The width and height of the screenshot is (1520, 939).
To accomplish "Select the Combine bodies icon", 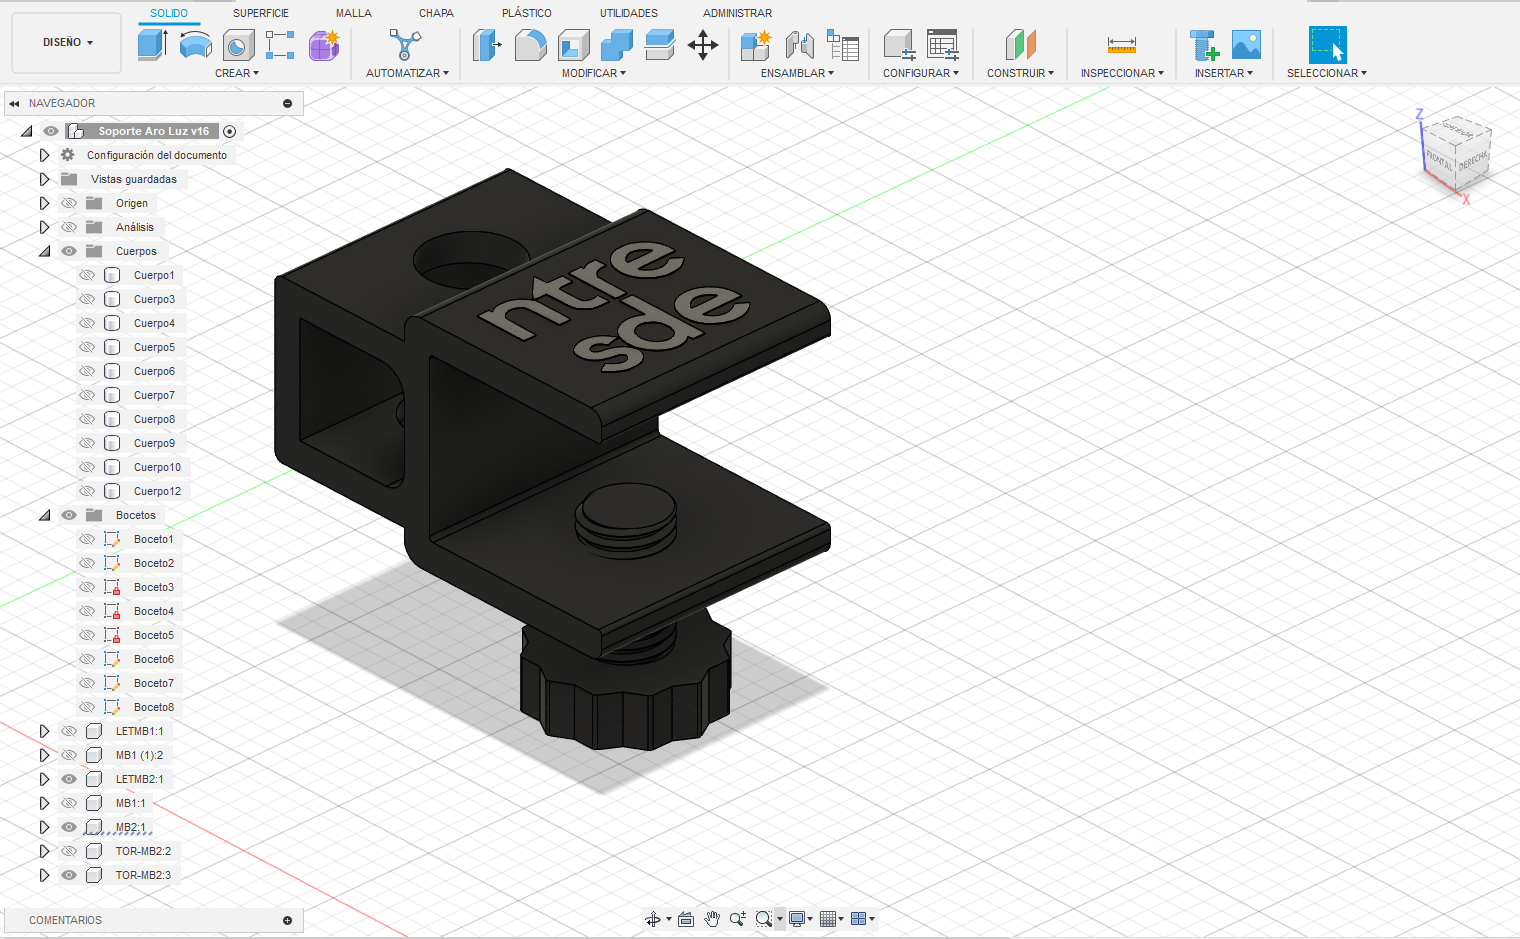I will (616, 45).
